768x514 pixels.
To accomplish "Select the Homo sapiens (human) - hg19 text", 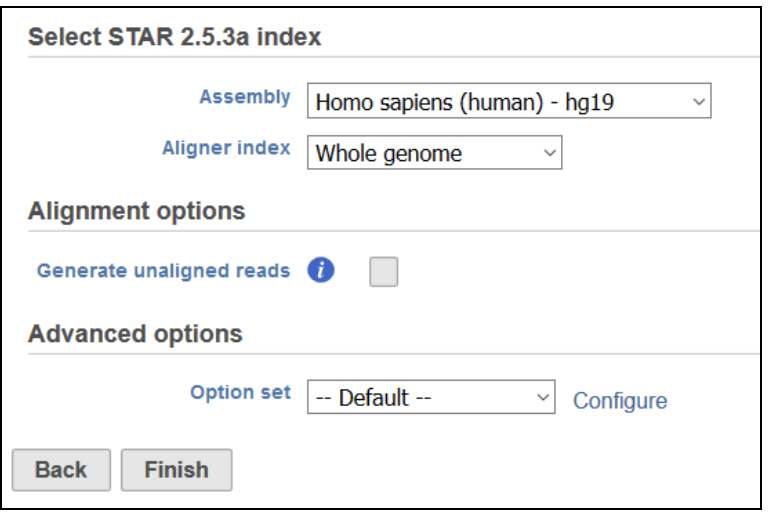I will [x=464, y=102].
